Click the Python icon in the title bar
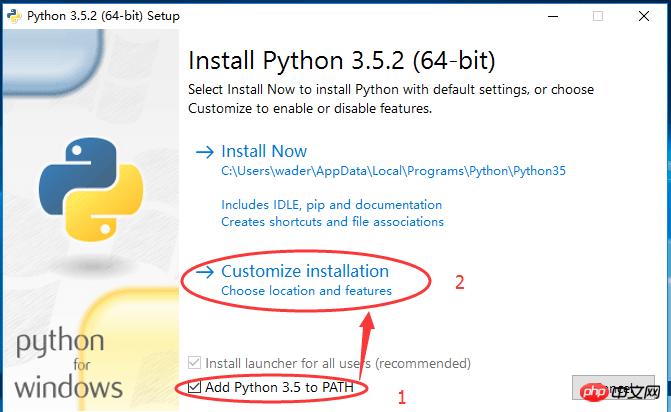The width and height of the screenshot is (671, 412). coord(14,16)
